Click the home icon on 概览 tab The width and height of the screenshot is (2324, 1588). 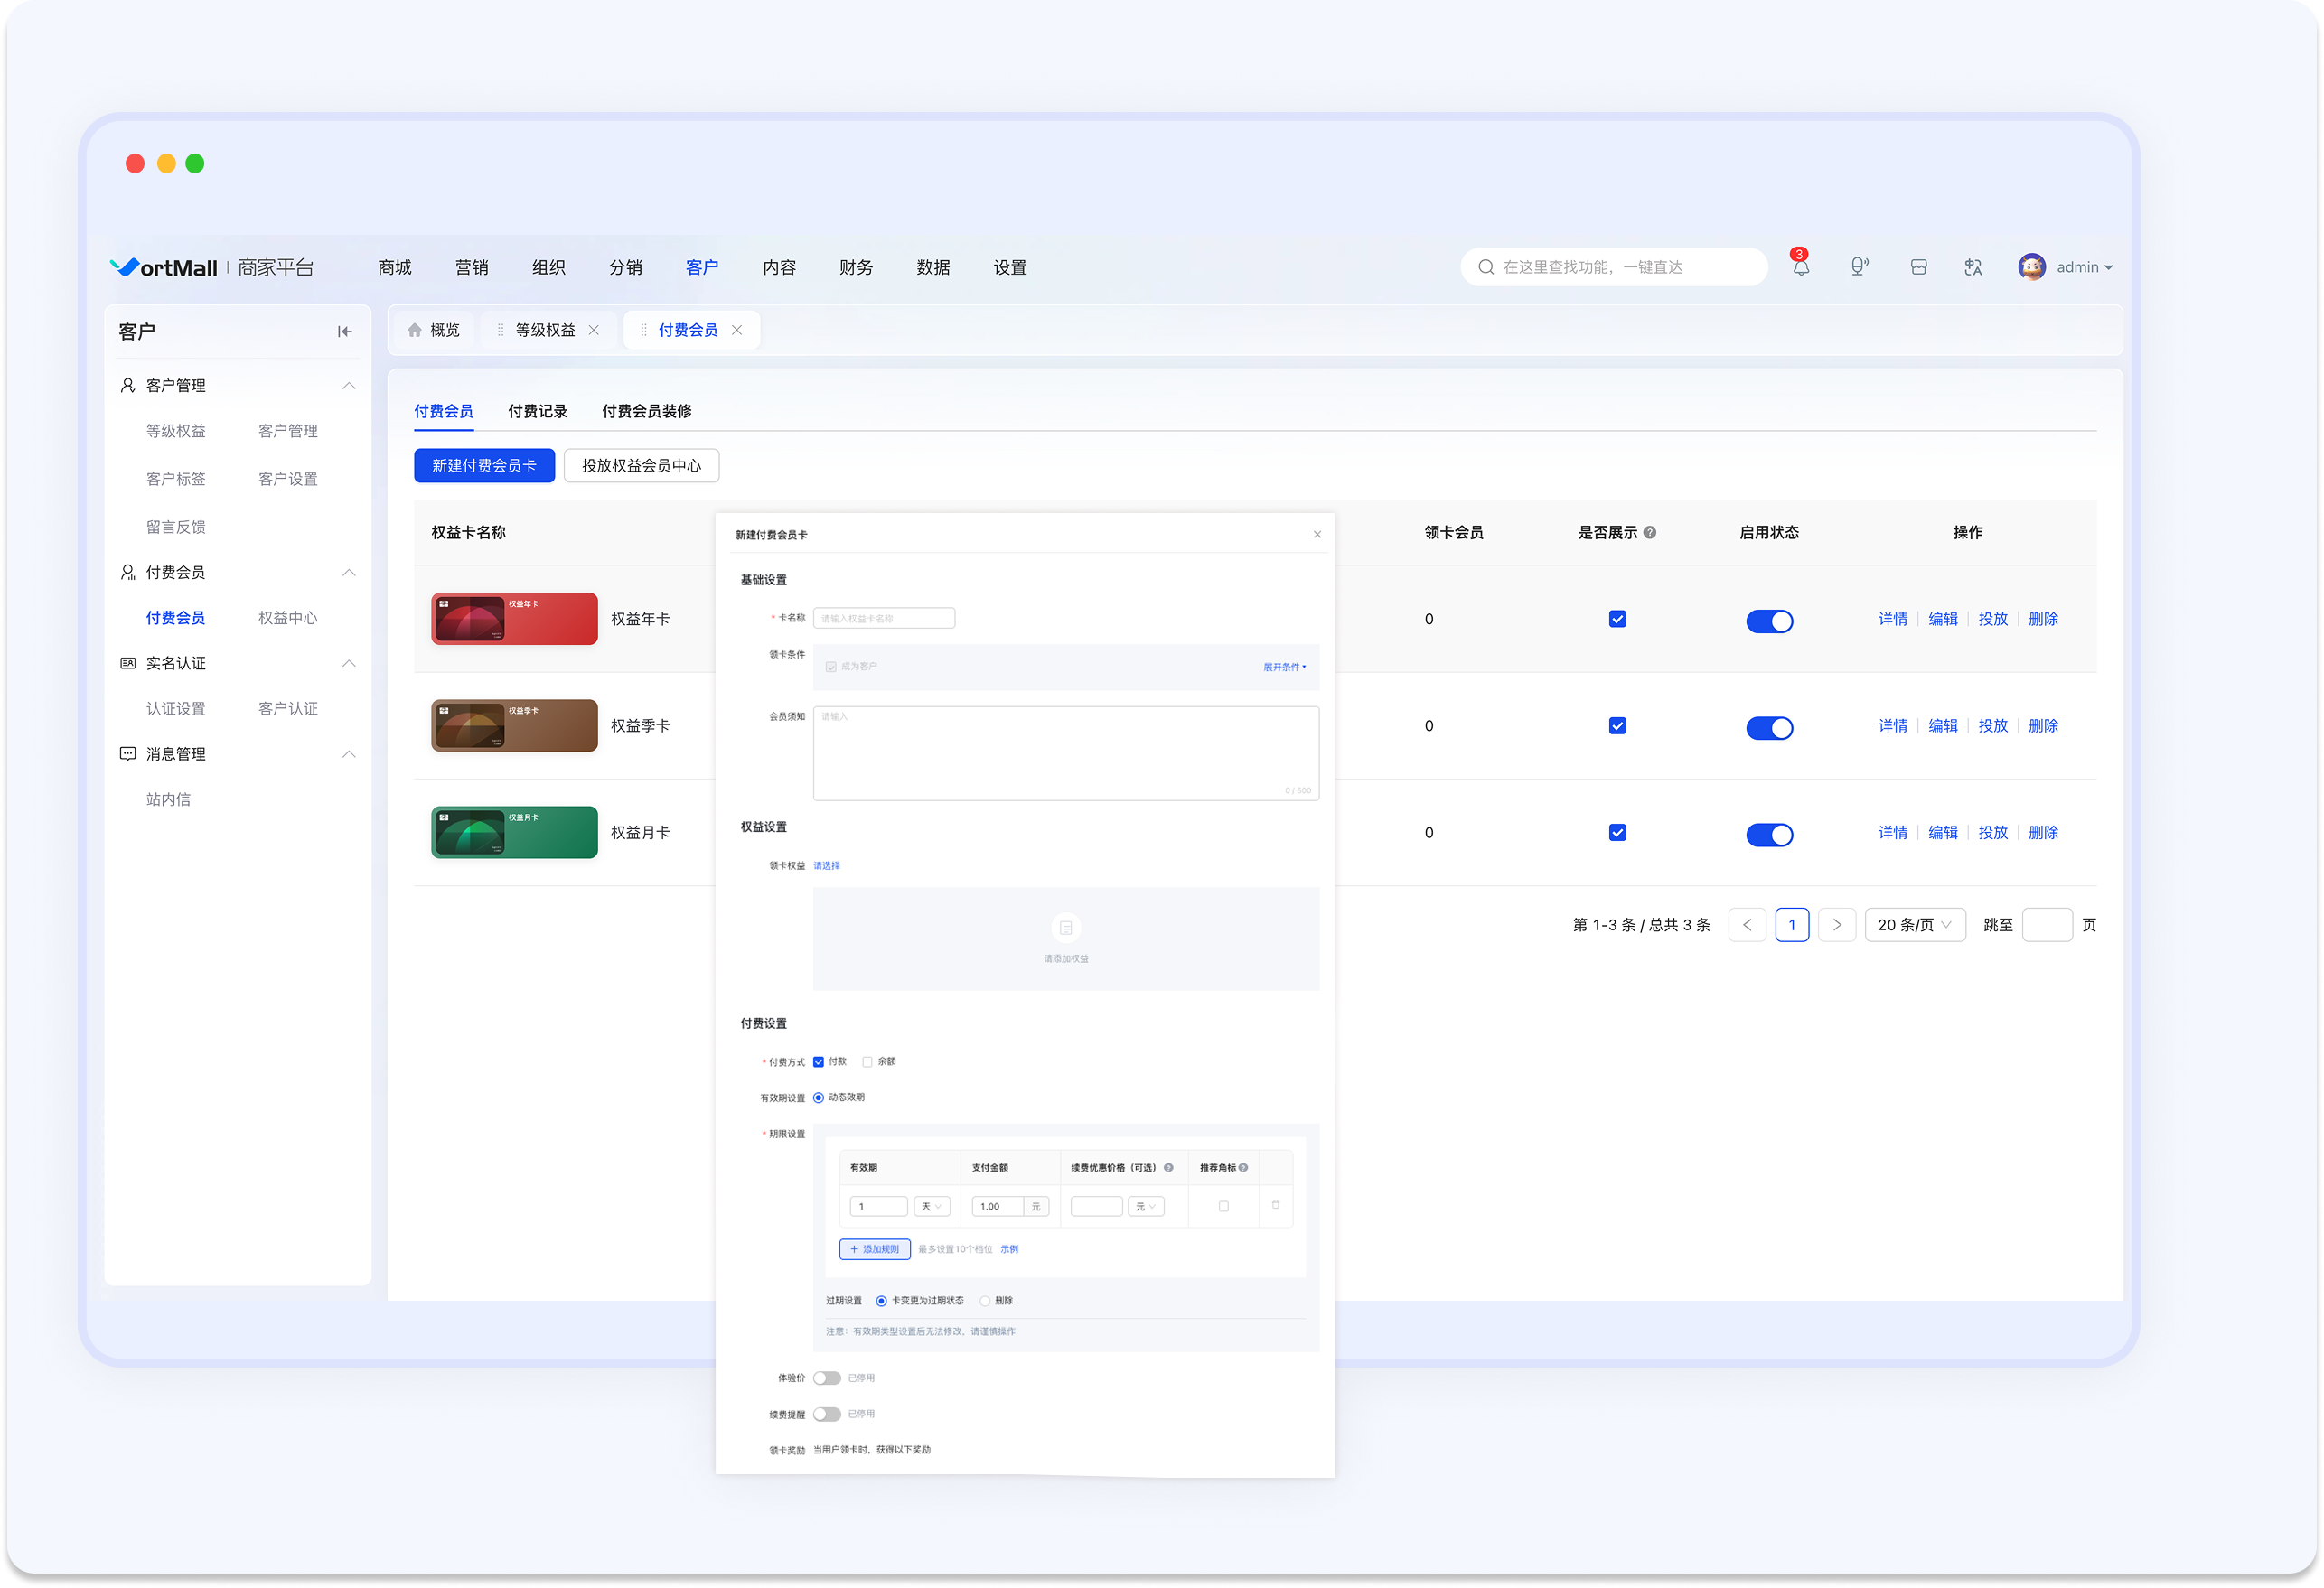point(414,330)
